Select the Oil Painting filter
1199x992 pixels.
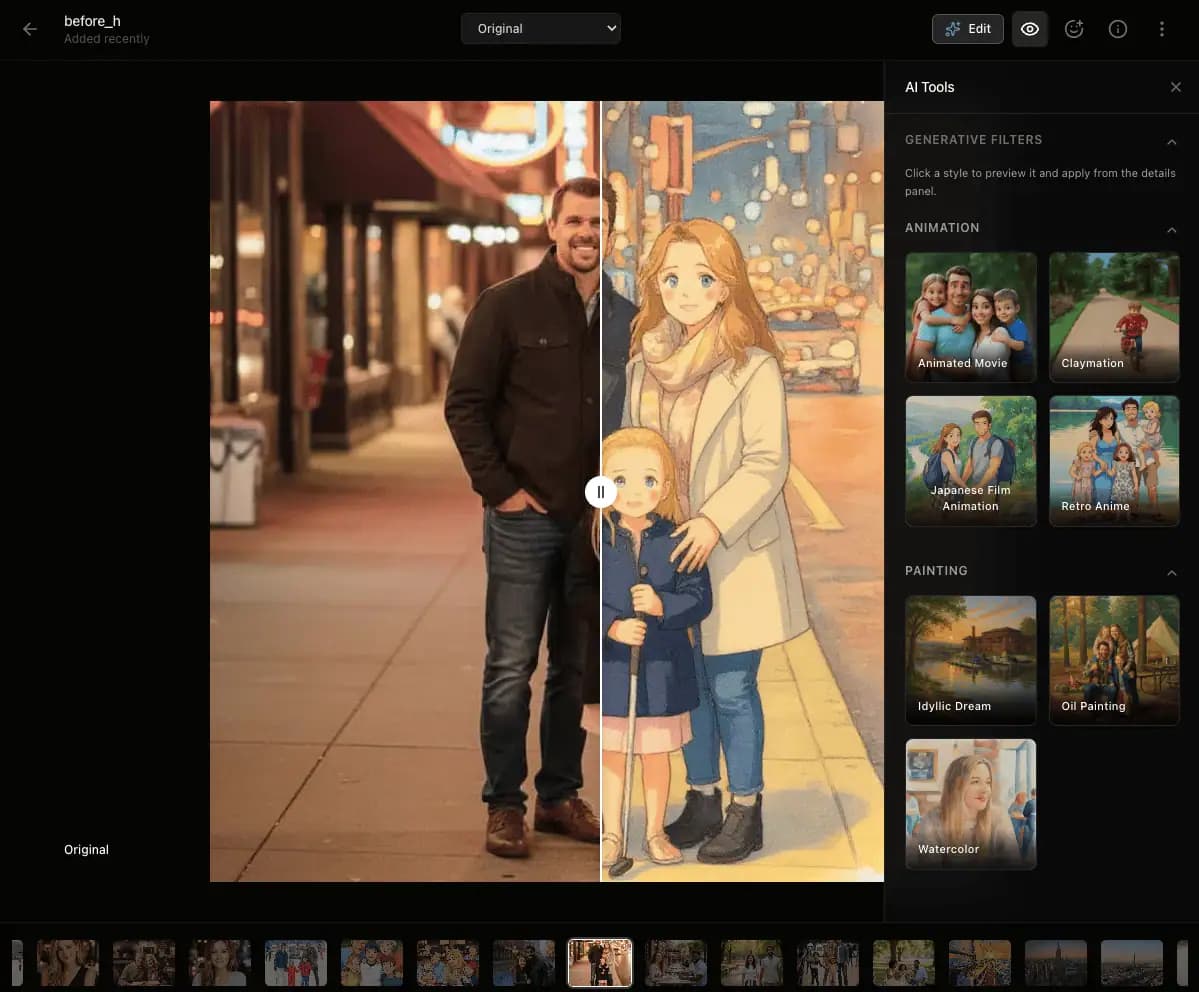[x=1113, y=660]
